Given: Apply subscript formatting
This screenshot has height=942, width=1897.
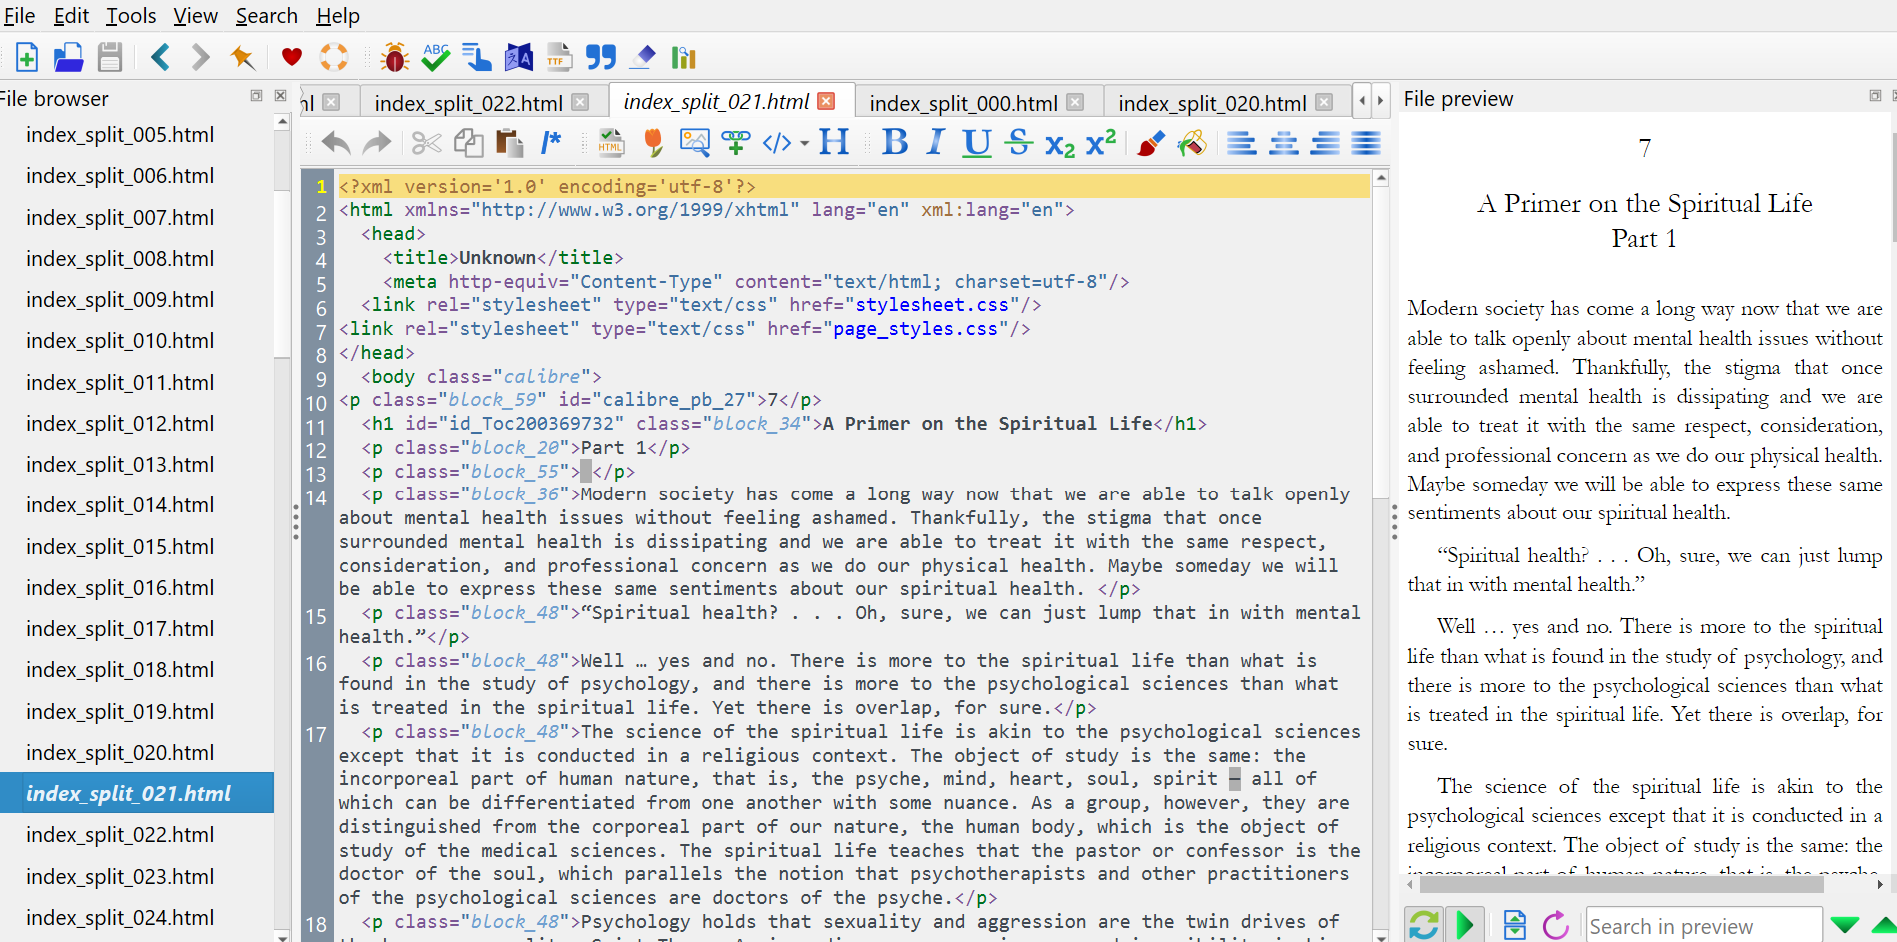Looking at the screenshot, I should pos(1060,145).
